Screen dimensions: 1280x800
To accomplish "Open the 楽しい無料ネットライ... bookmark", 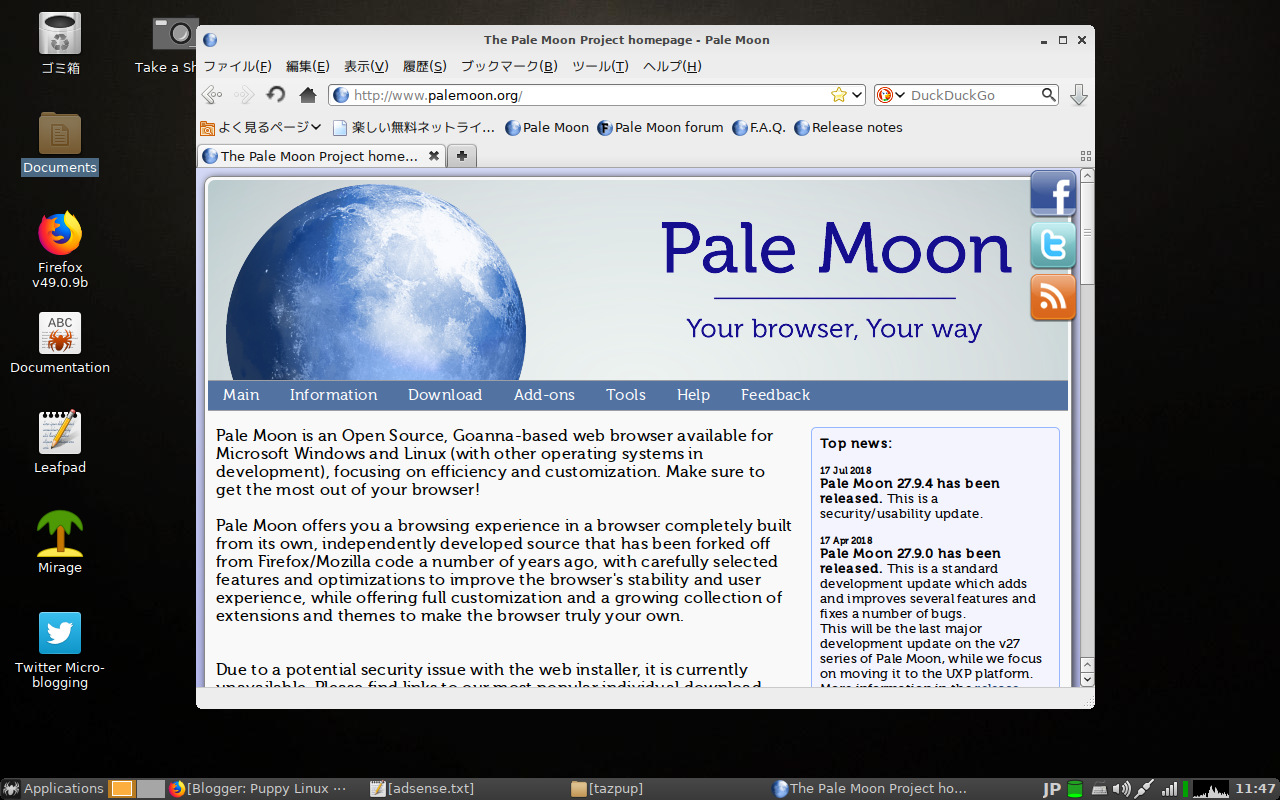I will pyautogui.click(x=413, y=128).
